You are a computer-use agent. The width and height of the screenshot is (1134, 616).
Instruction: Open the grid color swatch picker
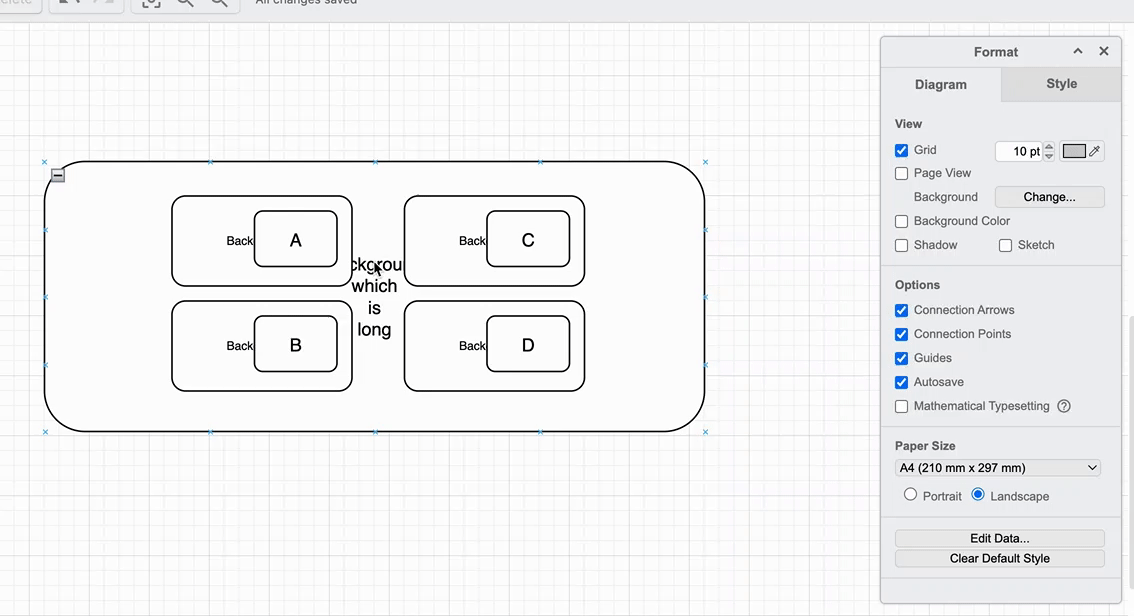click(1075, 151)
